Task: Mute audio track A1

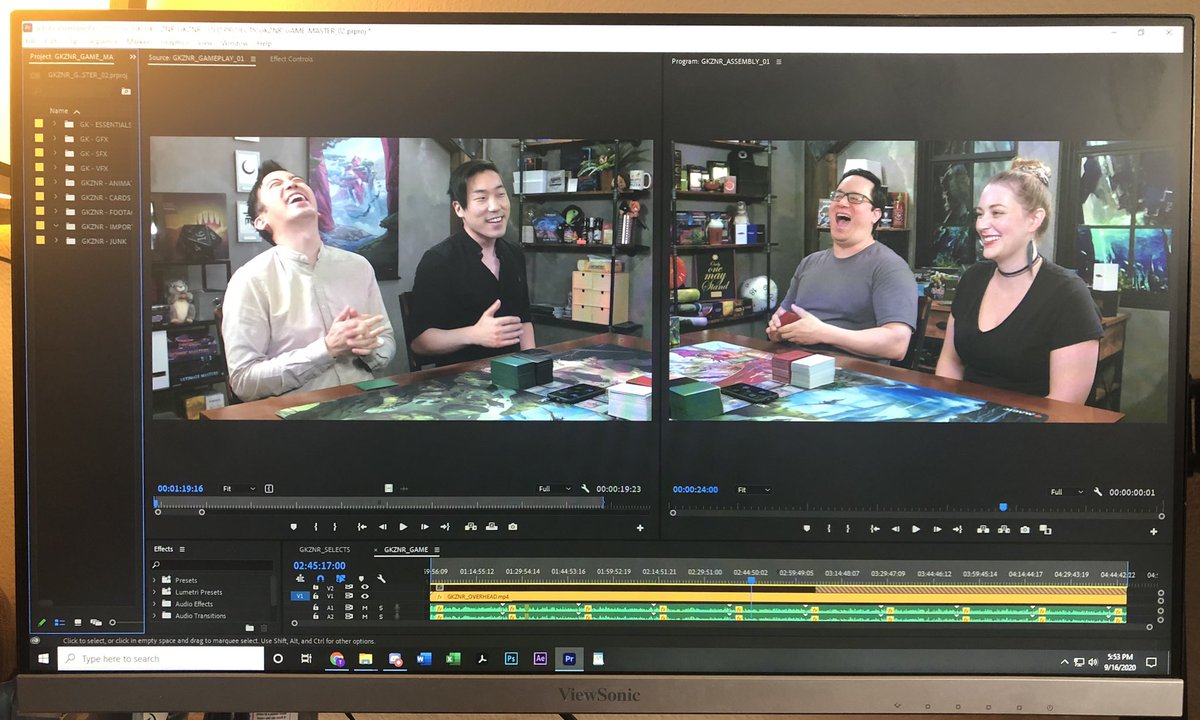Action: 365,608
